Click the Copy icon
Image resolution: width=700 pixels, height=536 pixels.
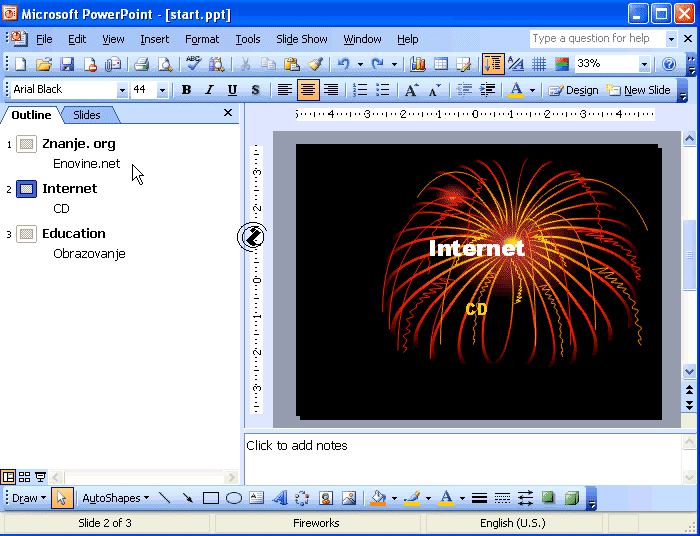pos(268,64)
